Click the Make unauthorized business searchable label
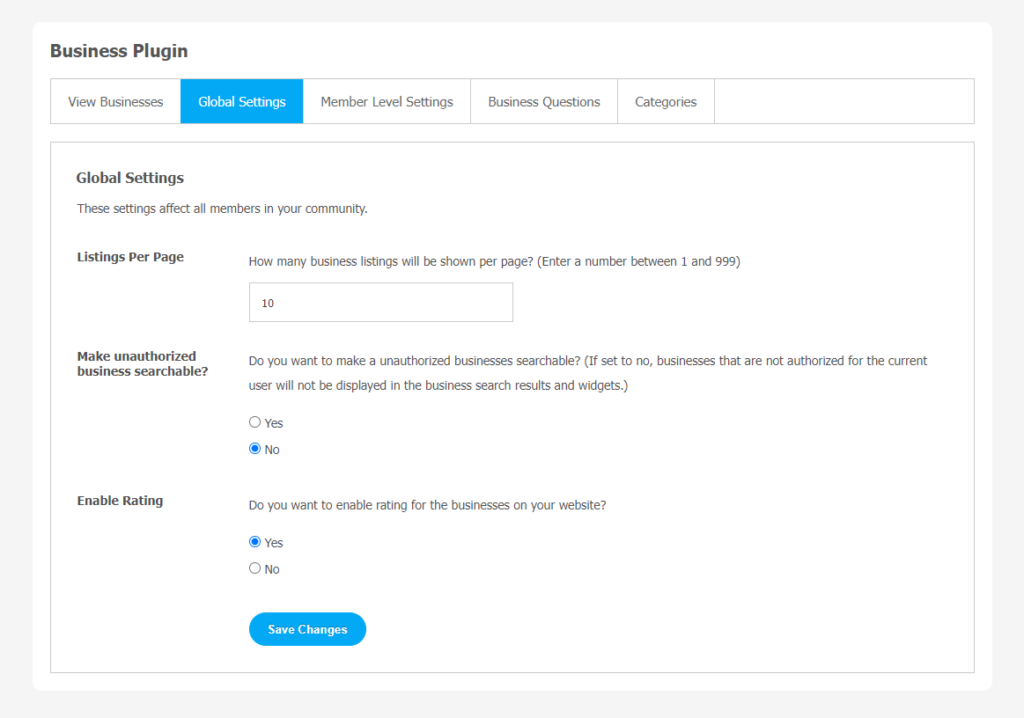Image resolution: width=1024 pixels, height=718 pixels. click(142, 364)
